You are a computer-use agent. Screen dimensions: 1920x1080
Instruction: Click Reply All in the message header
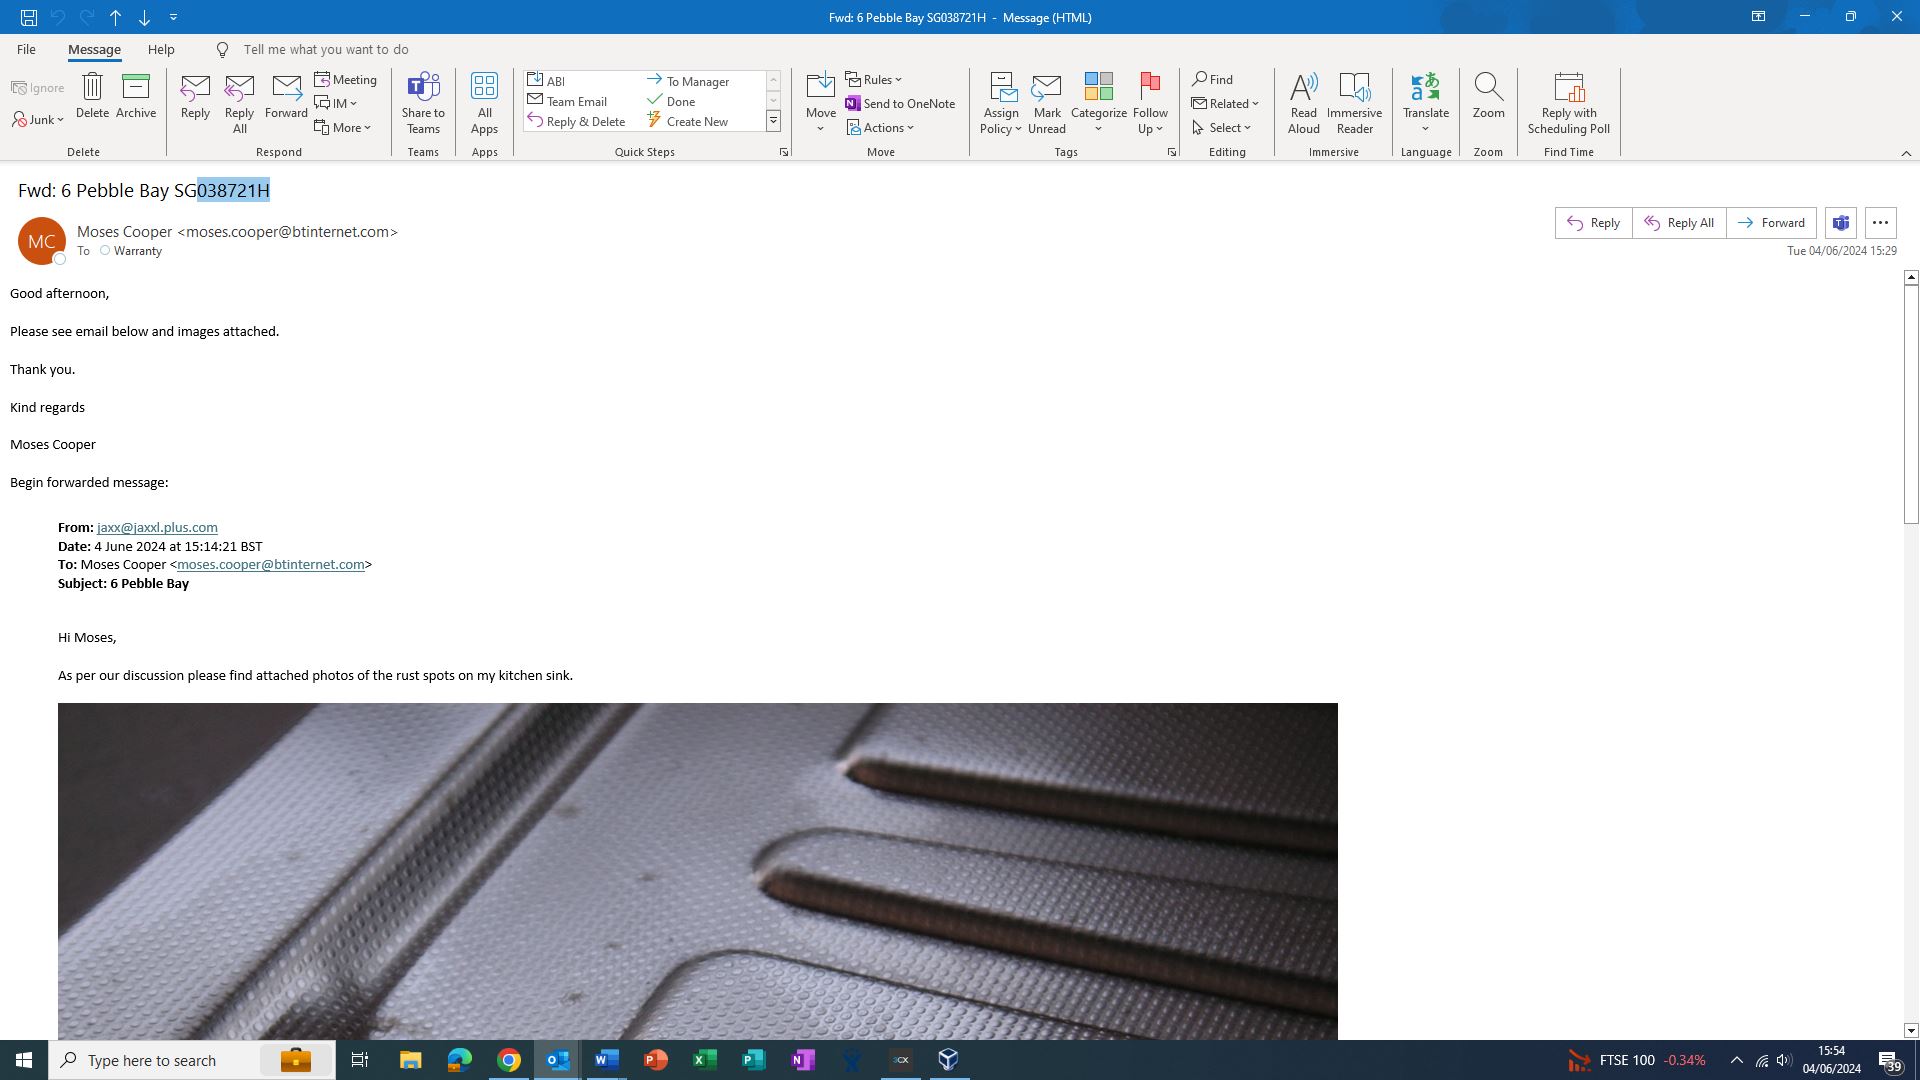[x=1679, y=223]
